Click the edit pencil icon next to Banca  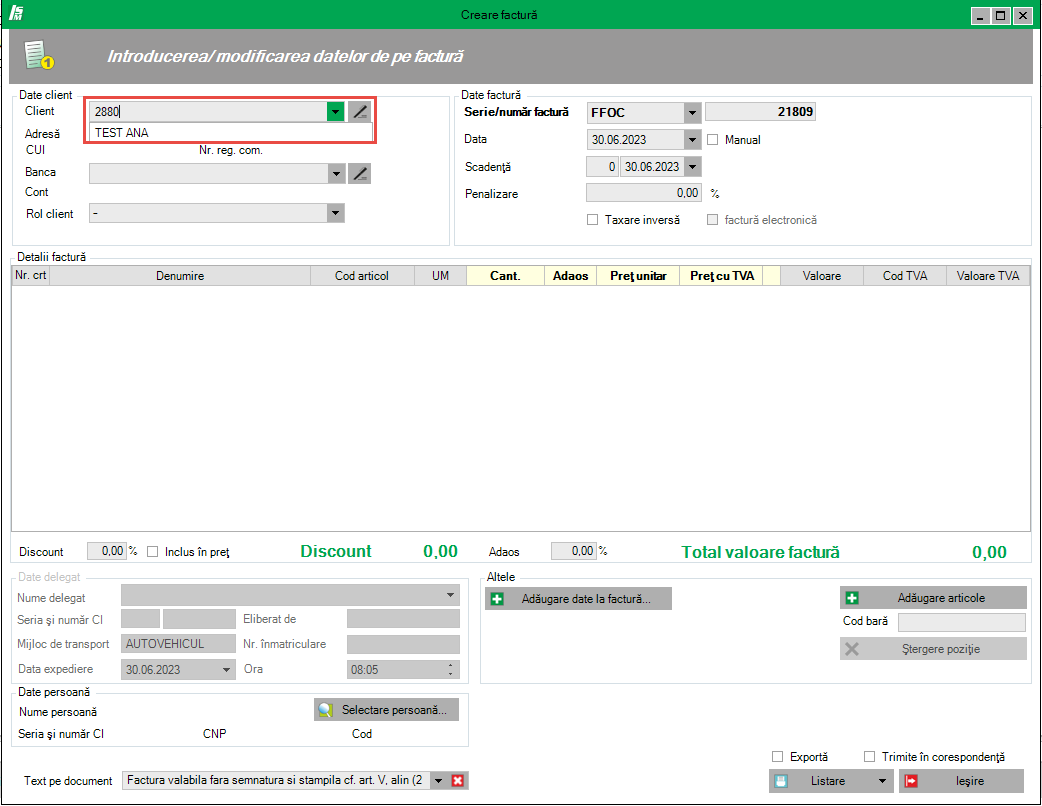(x=360, y=174)
